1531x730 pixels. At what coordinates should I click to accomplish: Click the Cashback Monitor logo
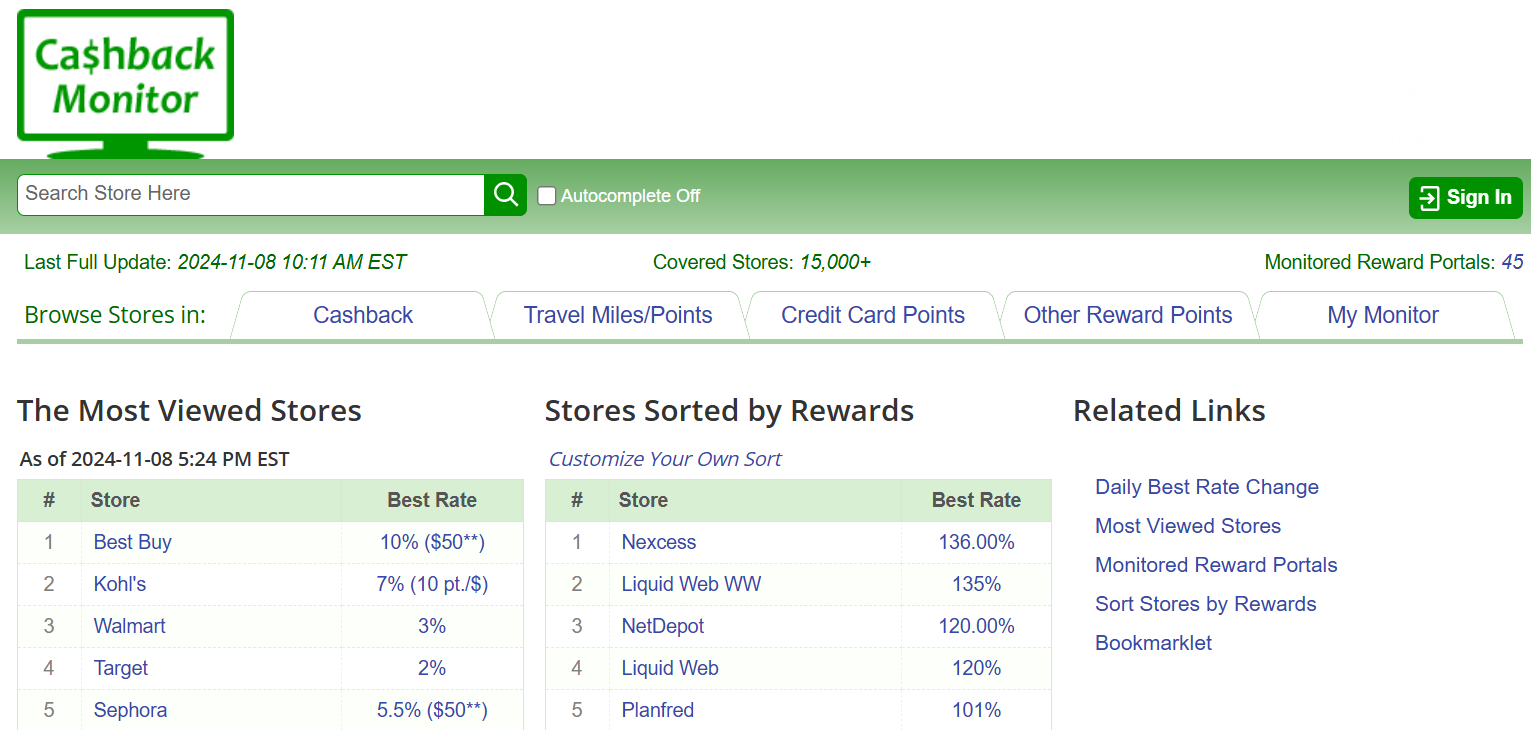tap(124, 80)
